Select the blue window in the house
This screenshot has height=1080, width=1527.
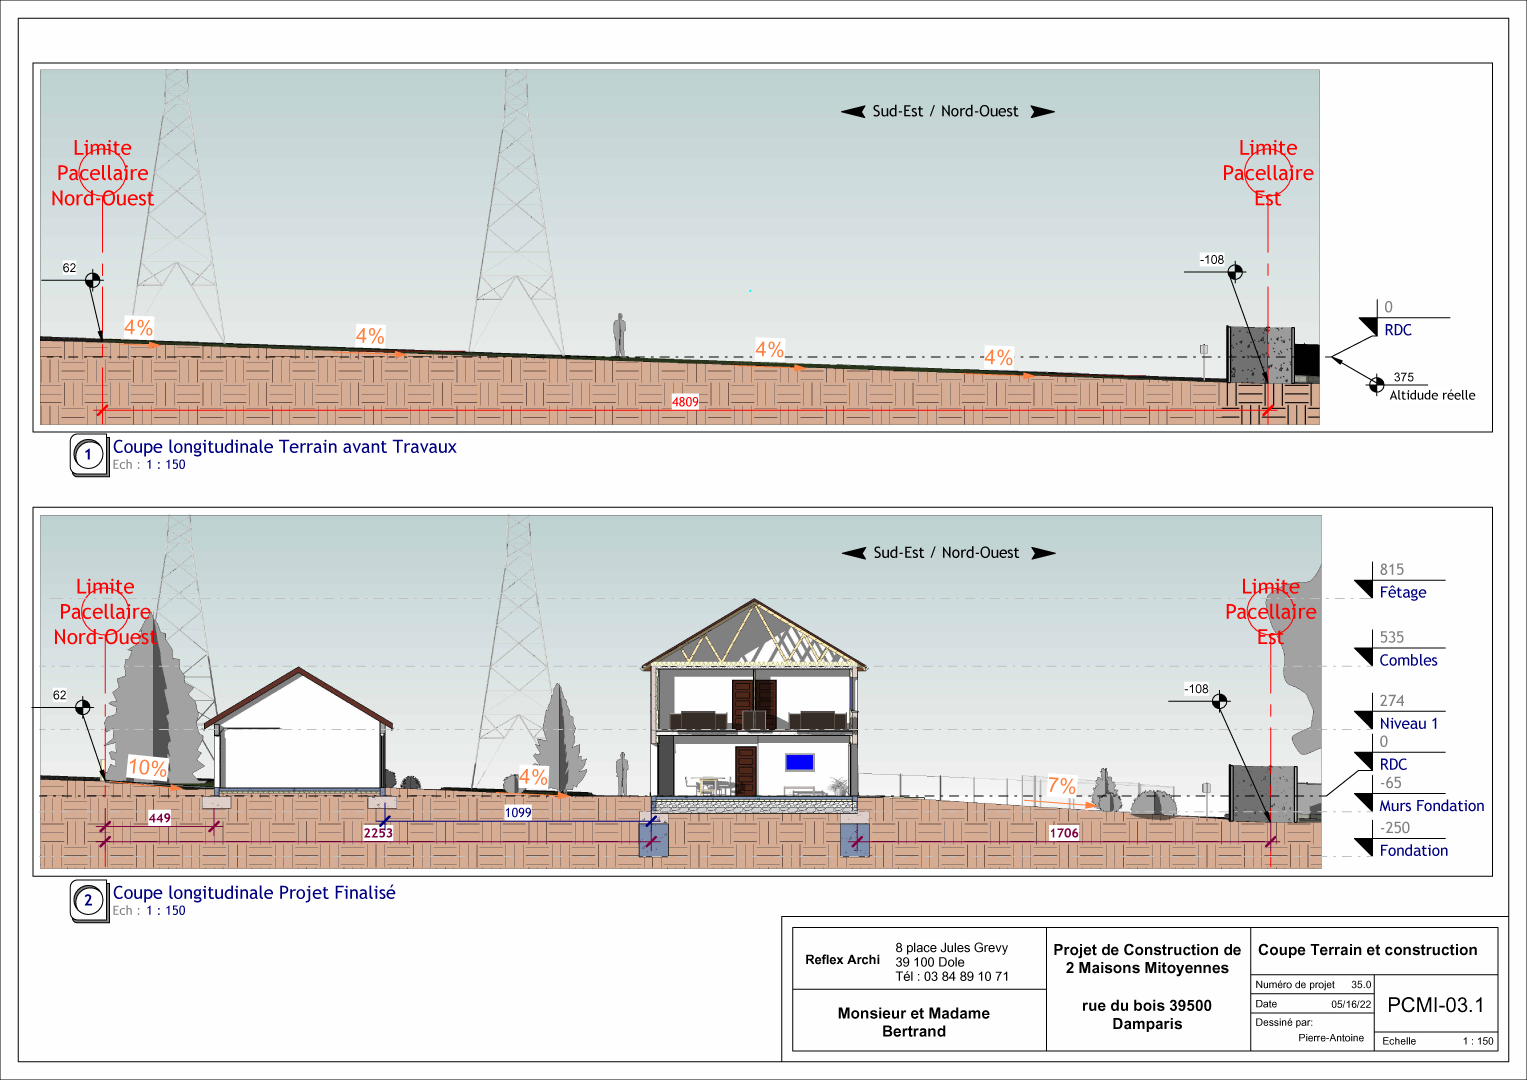coord(799,762)
